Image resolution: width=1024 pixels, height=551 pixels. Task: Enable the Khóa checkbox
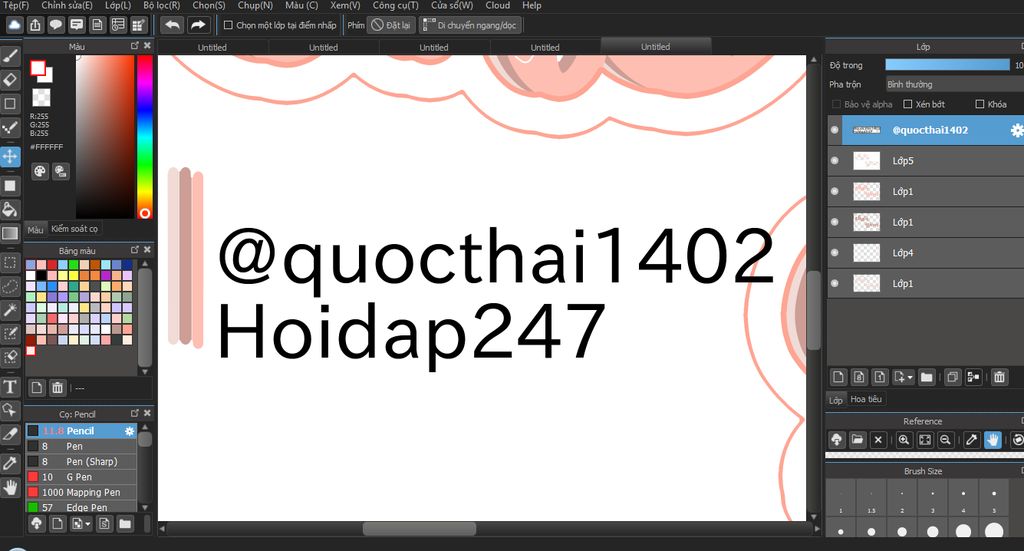click(x=980, y=104)
